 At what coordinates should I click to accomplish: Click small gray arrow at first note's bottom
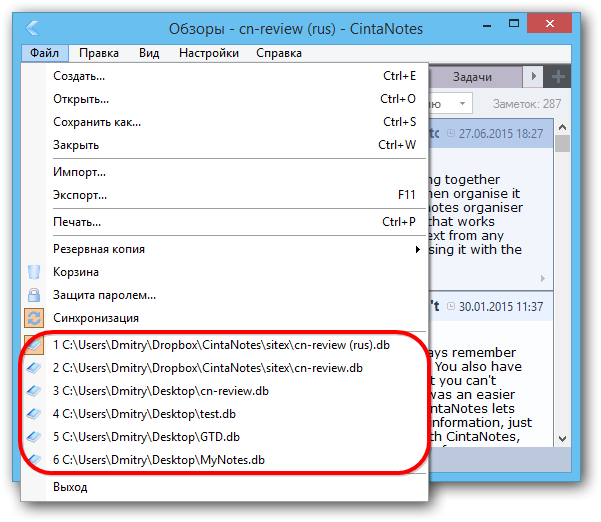click(x=542, y=278)
